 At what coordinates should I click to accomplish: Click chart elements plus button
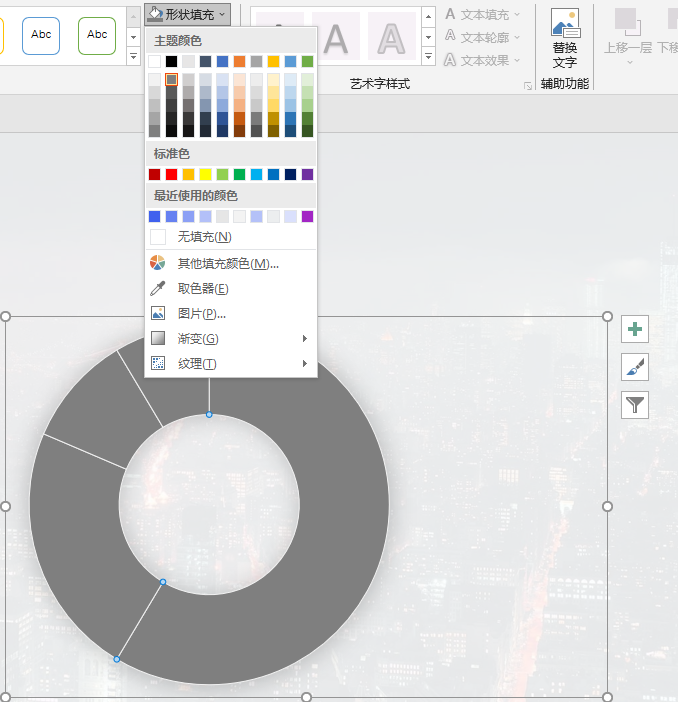click(x=635, y=329)
